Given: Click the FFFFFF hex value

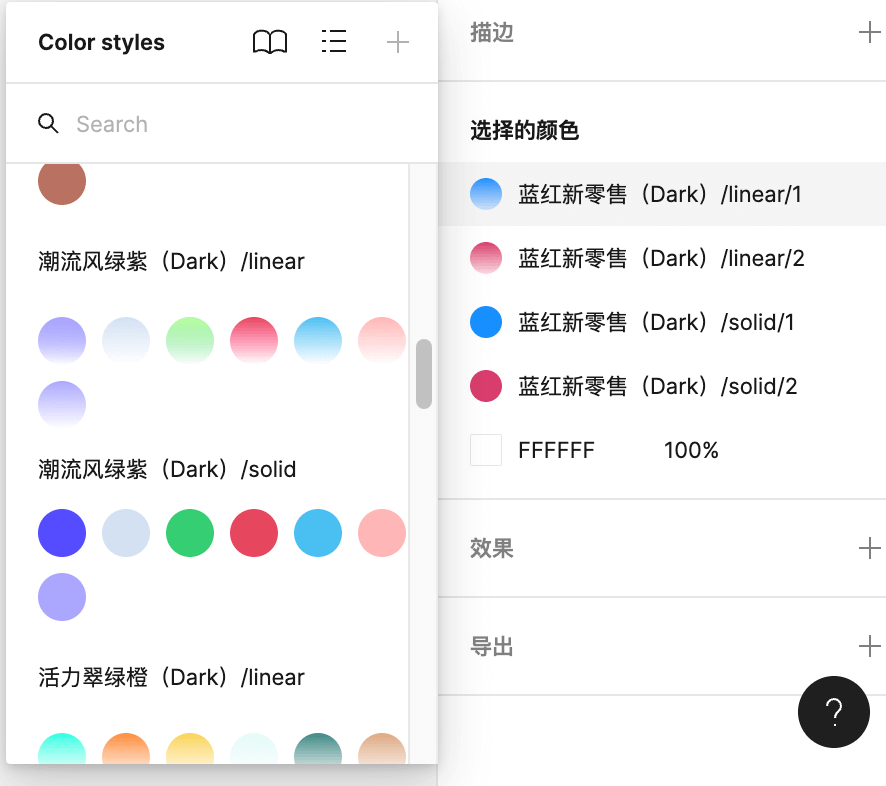Looking at the screenshot, I should (556, 450).
